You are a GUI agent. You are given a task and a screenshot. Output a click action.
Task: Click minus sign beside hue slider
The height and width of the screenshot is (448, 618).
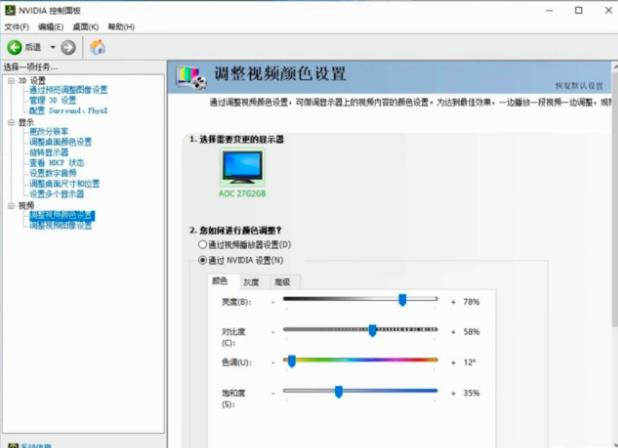tap(273, 362)
